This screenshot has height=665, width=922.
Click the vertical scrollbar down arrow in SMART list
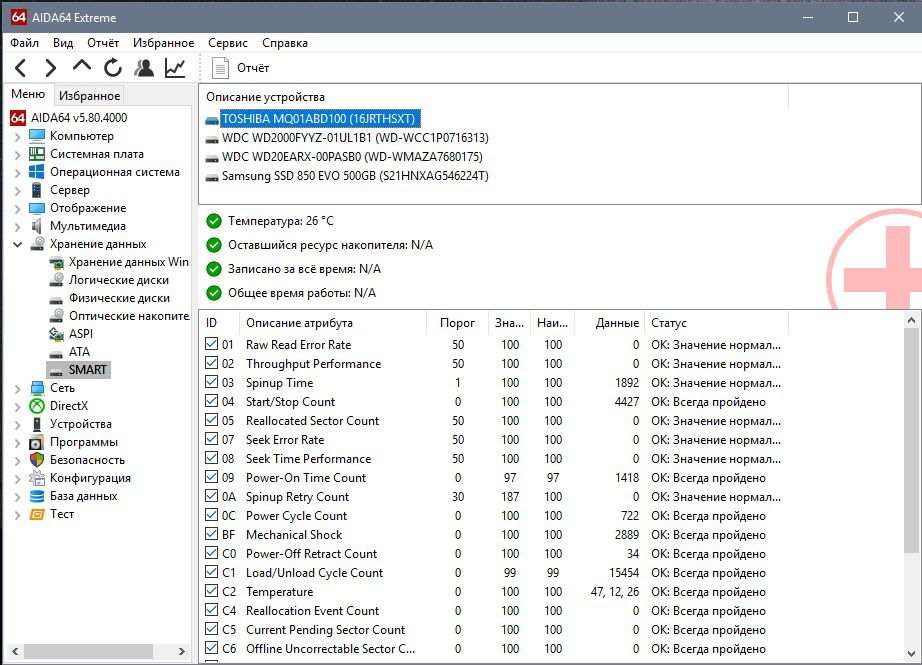911,654
